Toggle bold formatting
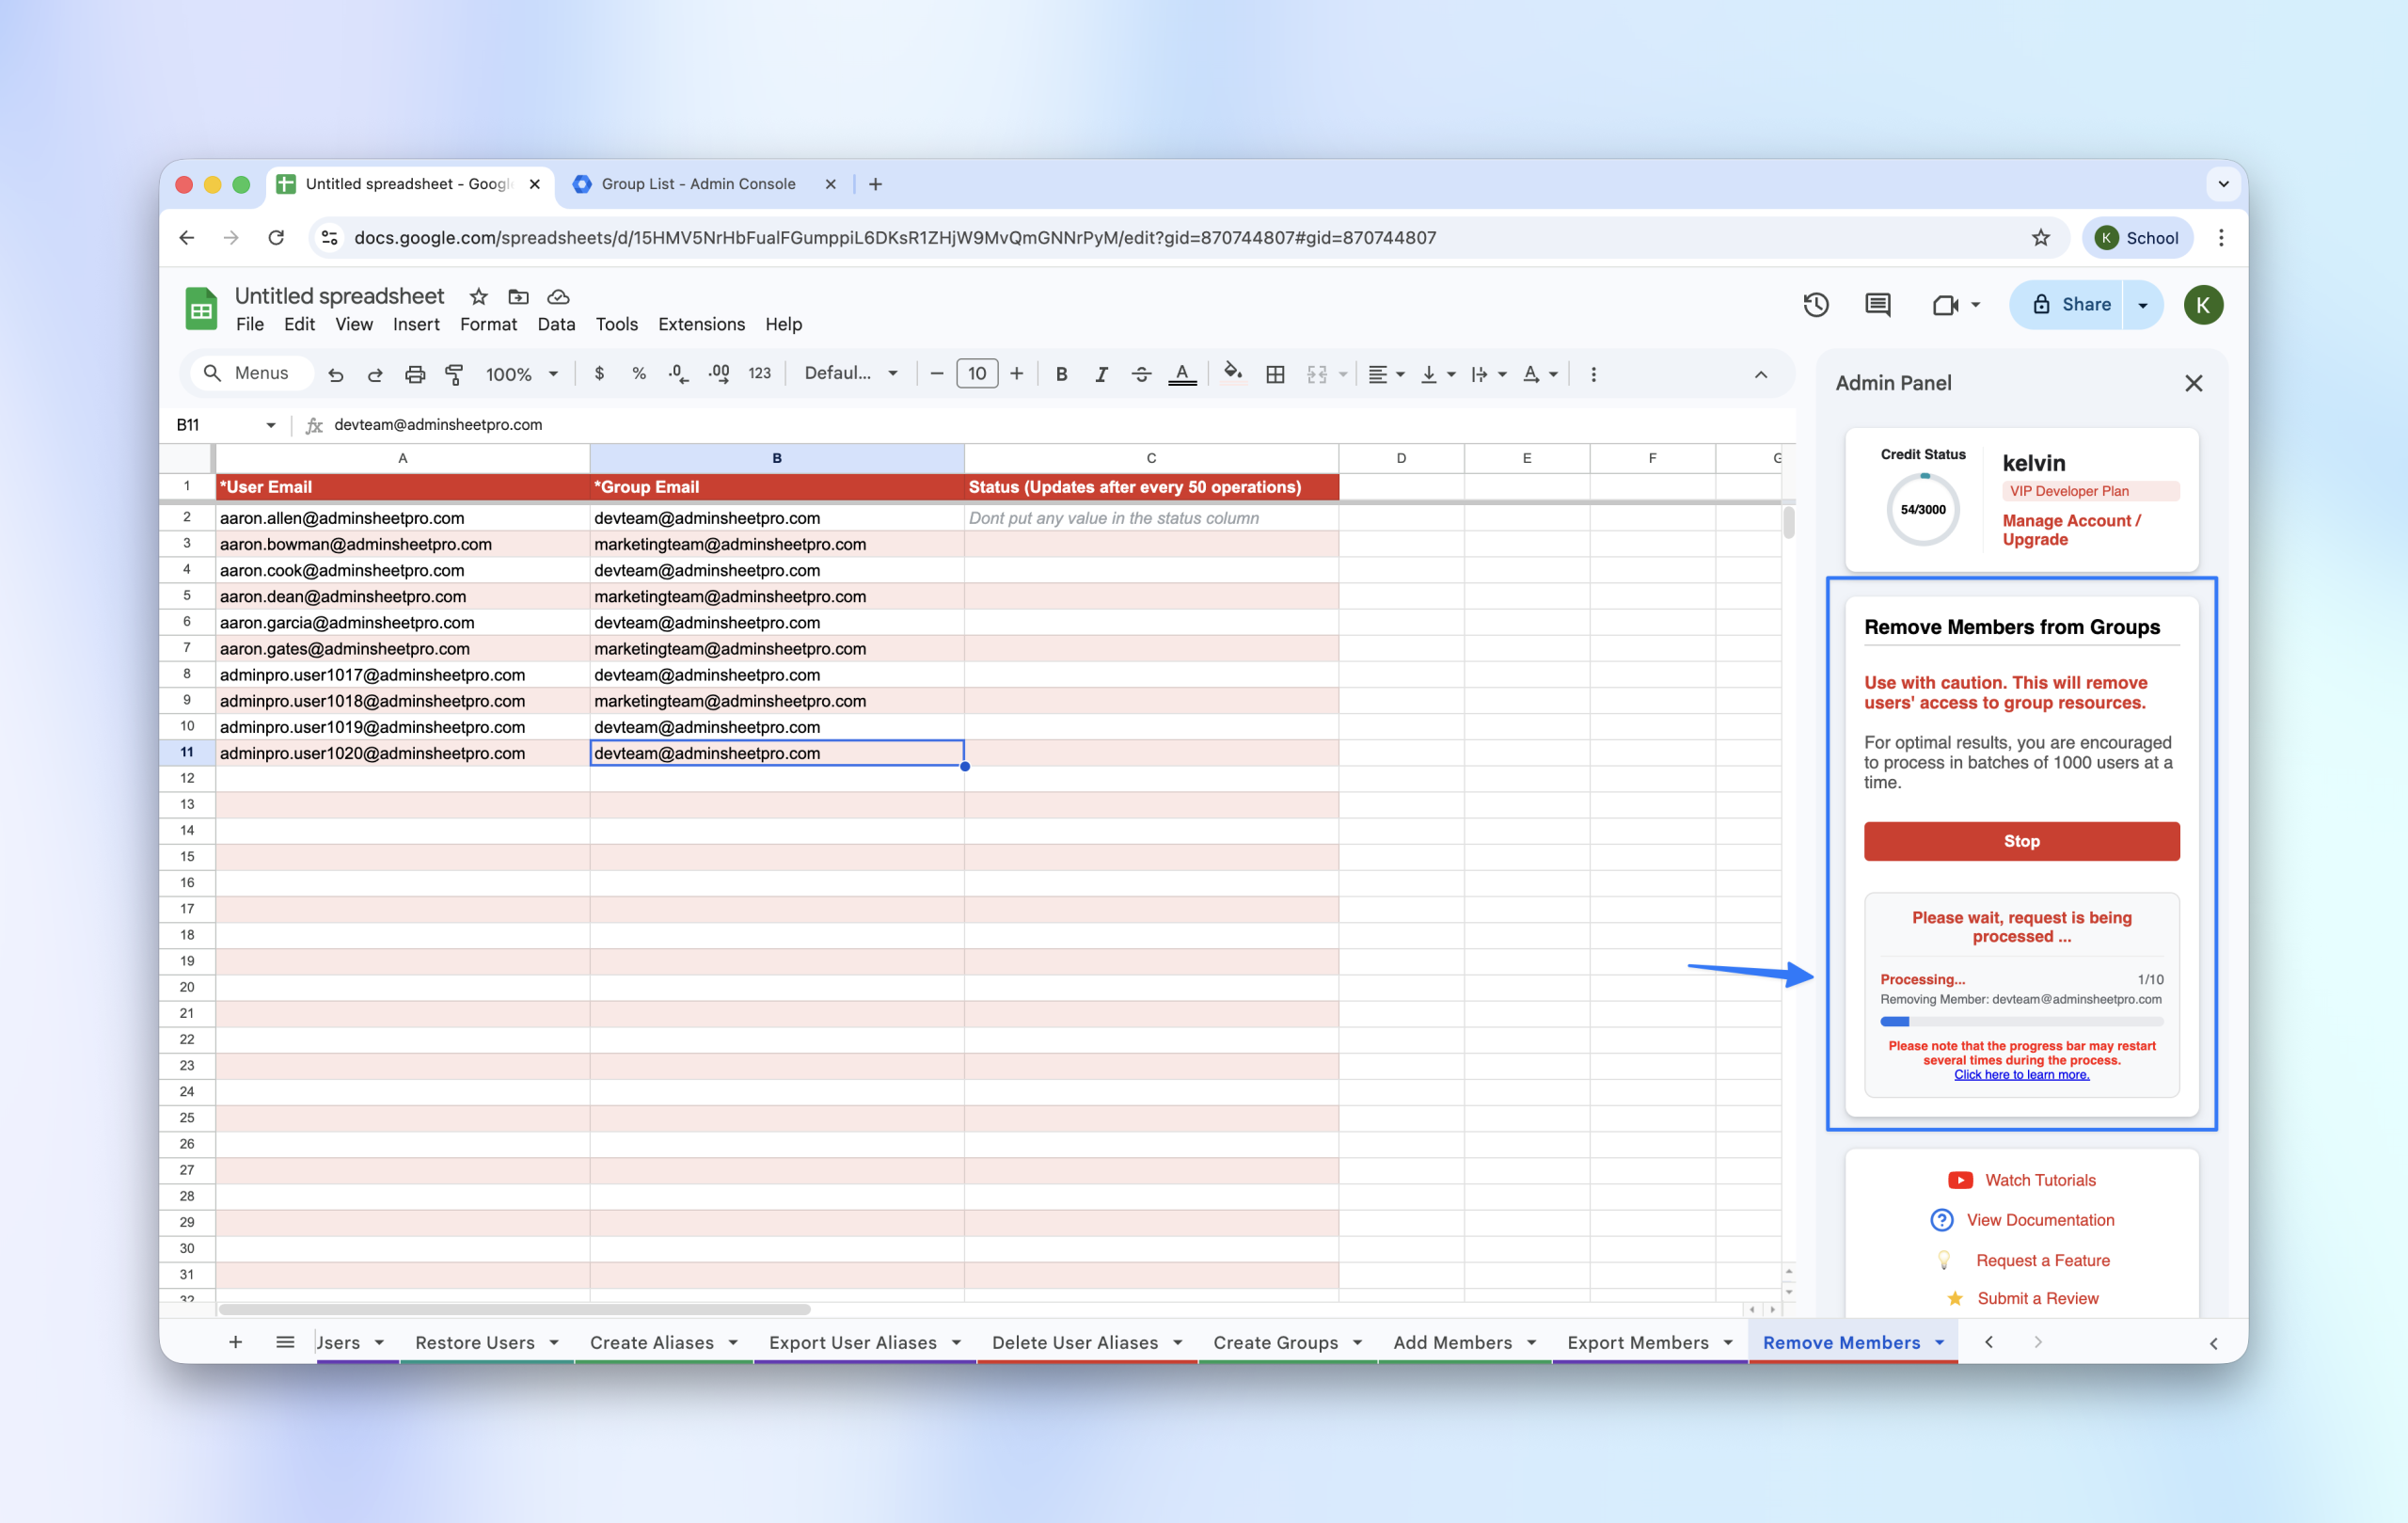The width and height of the screenshot is (2408, 1523). 1061,374
